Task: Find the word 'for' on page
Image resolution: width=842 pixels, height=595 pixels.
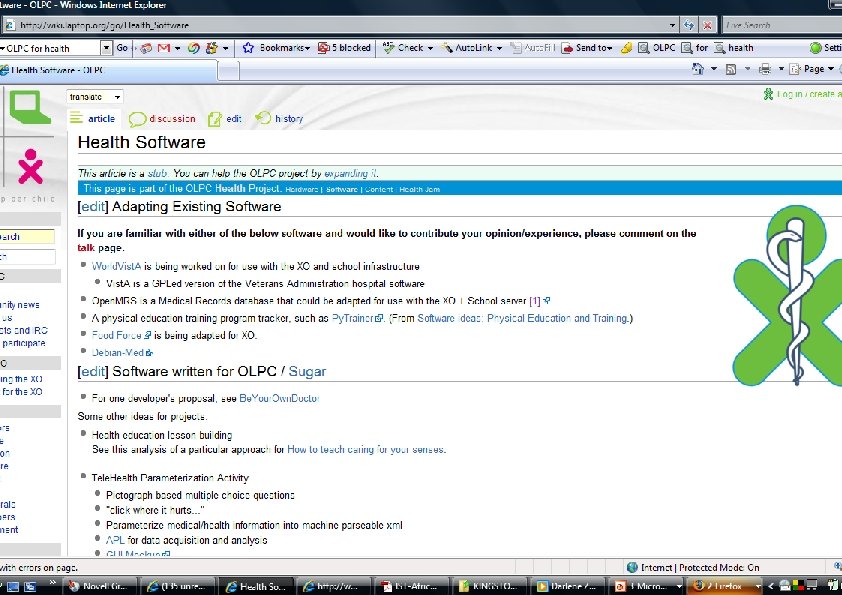Action: coord(694,48)
